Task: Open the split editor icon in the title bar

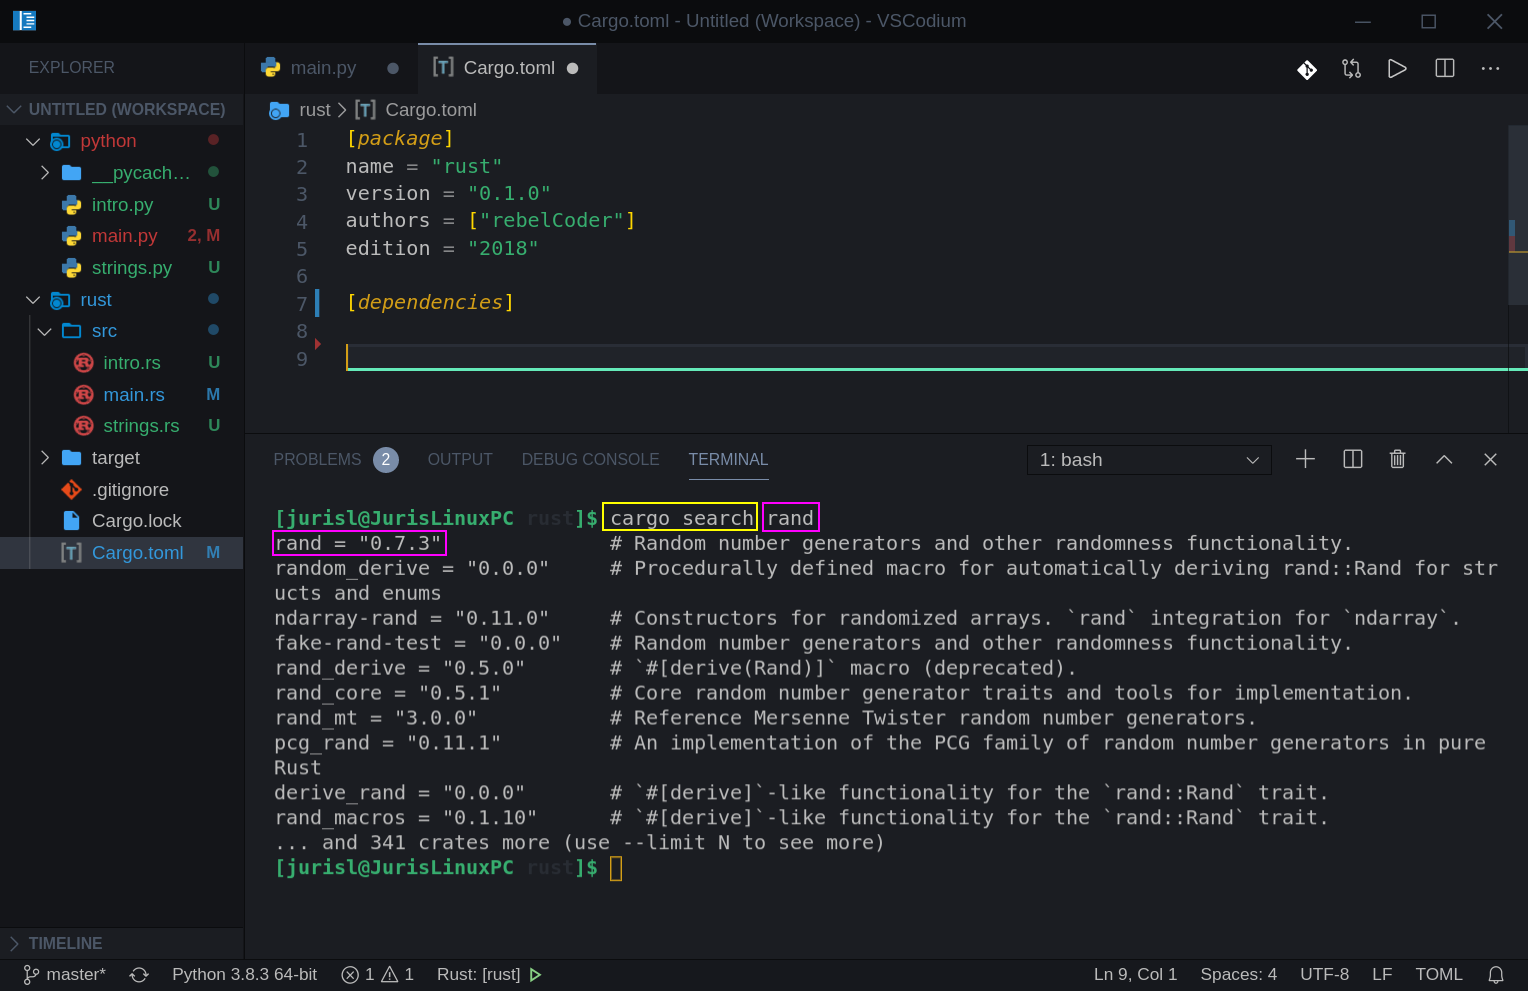Action: click(1444, 68)
